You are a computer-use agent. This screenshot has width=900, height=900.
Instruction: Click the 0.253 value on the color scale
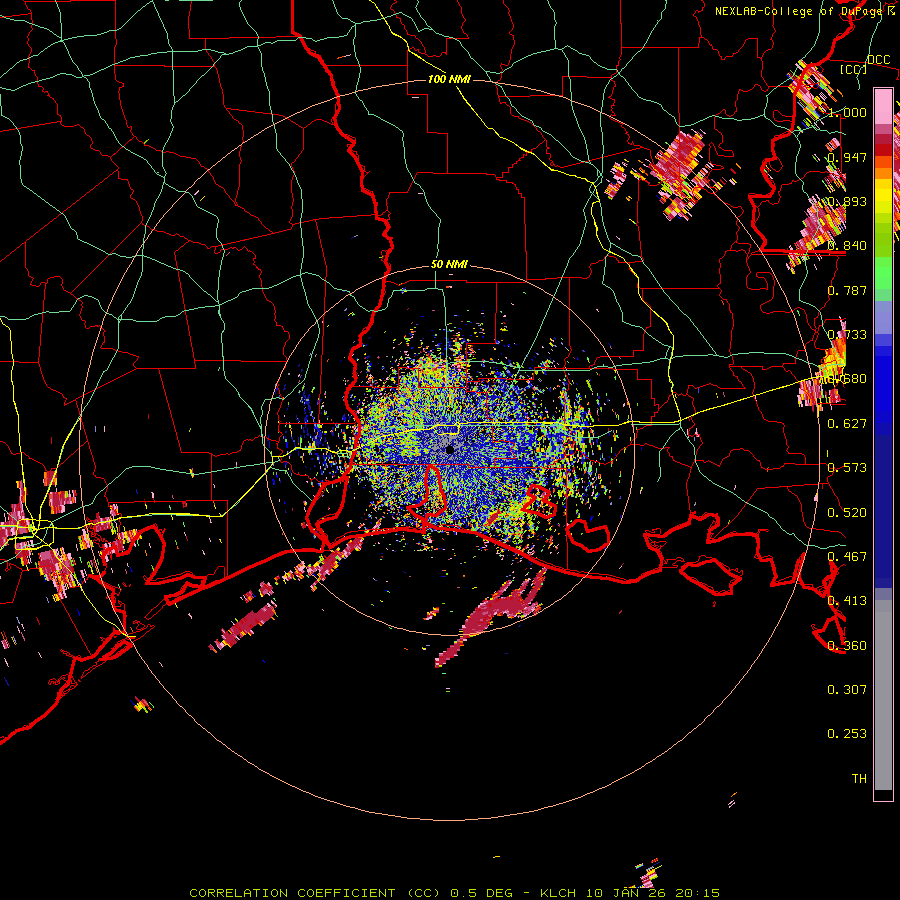coord(847,734)
